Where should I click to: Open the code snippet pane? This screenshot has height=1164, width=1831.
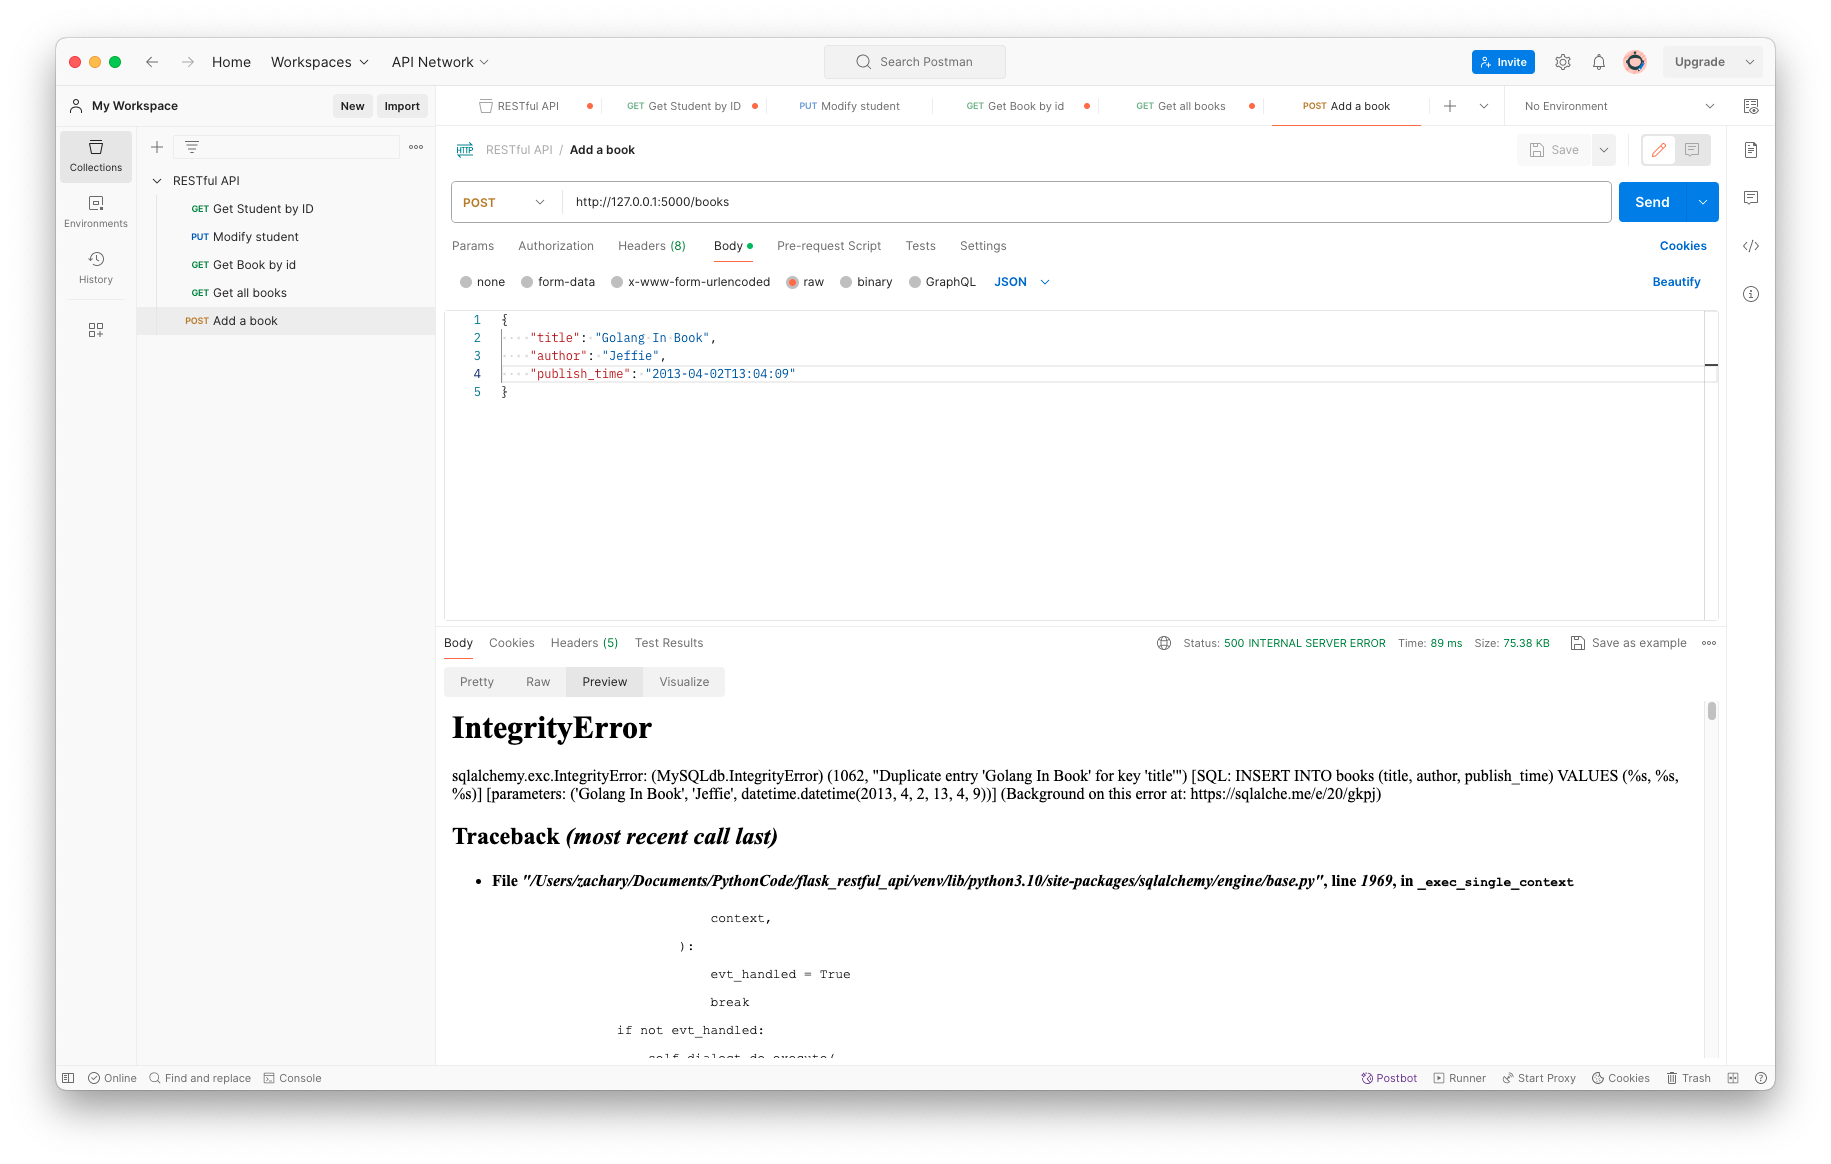pyautogui.click(x=1751, y=246)
